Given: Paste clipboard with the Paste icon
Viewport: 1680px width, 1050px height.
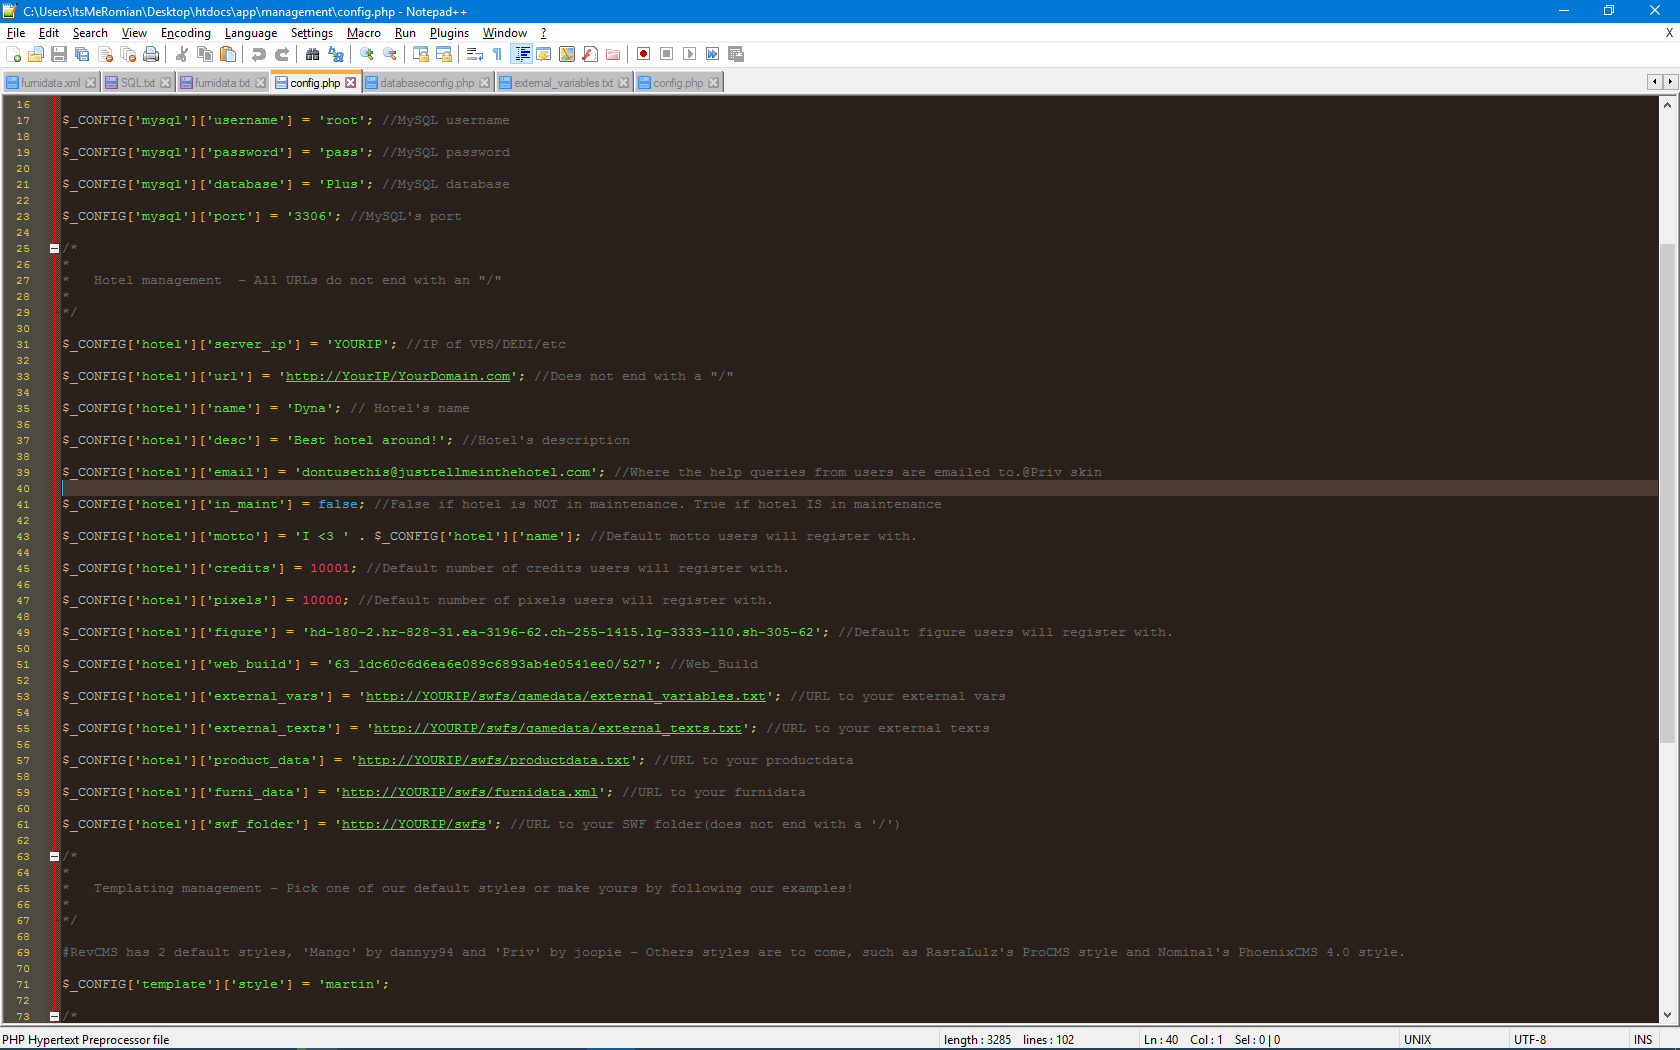Looking at the screenshot, I should (228, 54).
